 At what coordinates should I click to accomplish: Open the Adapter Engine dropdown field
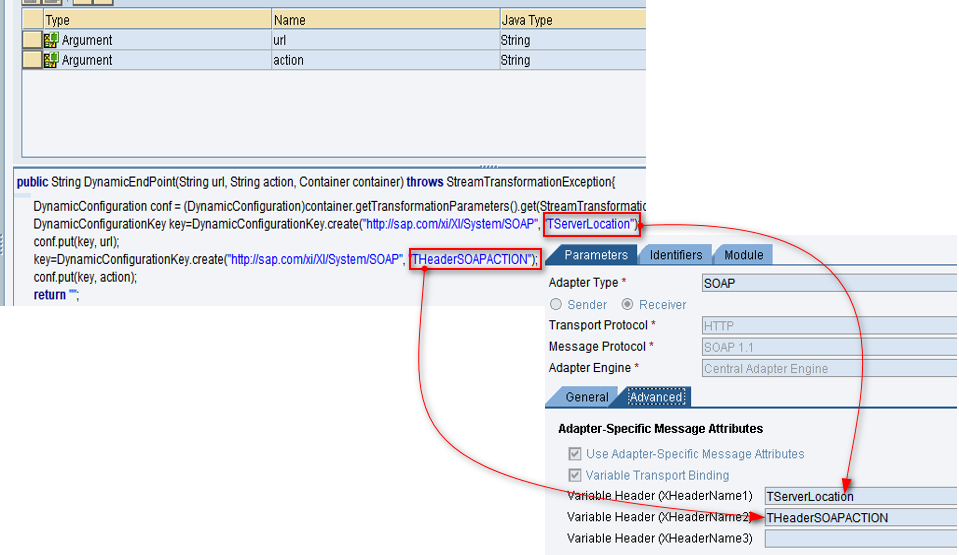click(x=829, y=368)
